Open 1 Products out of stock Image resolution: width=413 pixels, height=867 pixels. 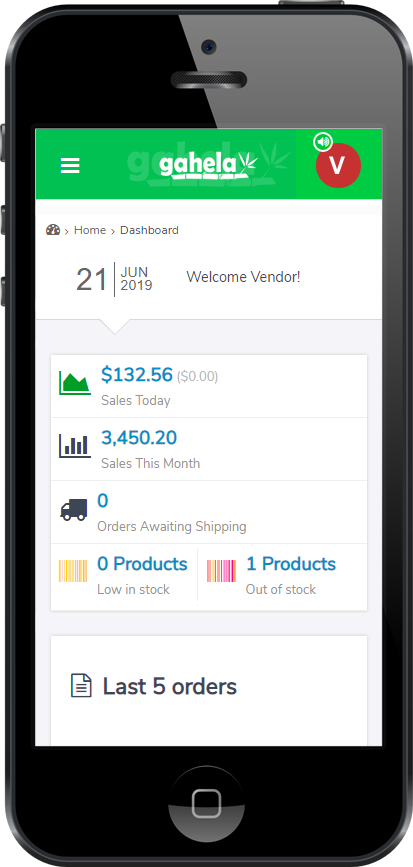point(291,564)
